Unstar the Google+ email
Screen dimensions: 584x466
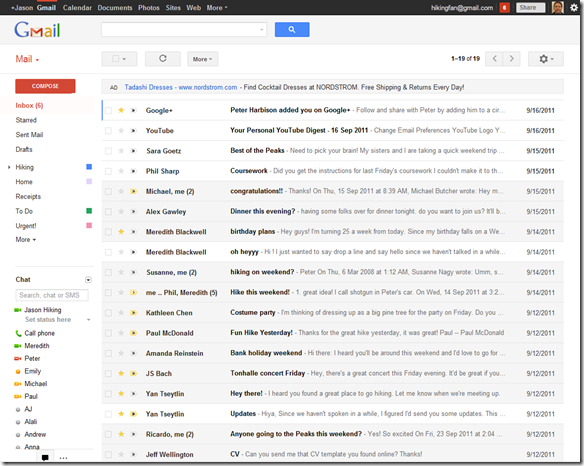121,110
